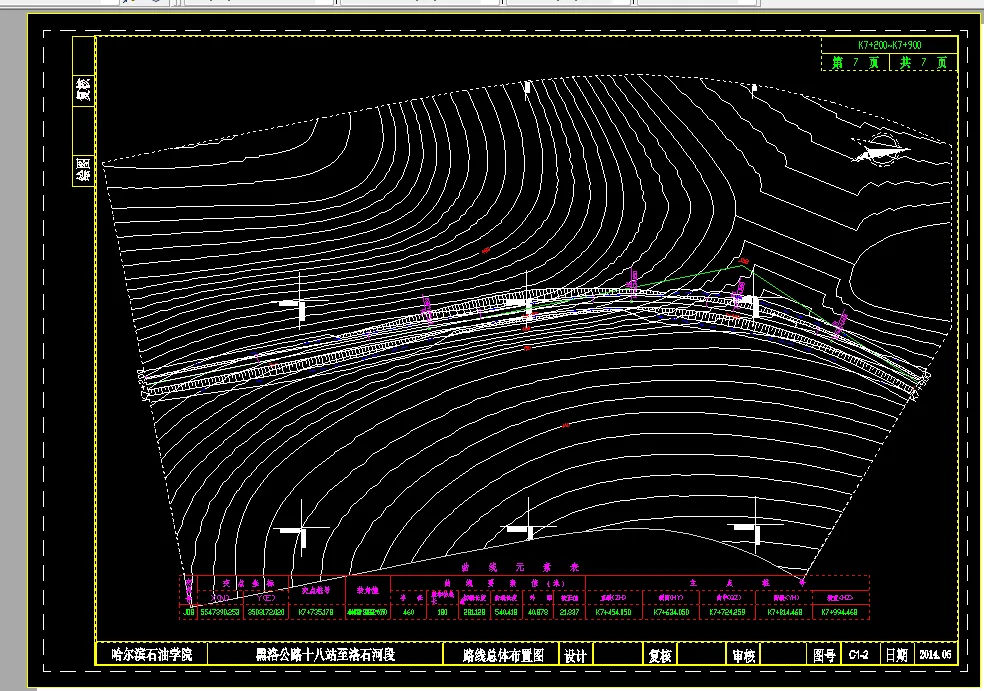Select the 共7页 total pages cell
This screenshot has width=984, height=691.
click(922, 62)
